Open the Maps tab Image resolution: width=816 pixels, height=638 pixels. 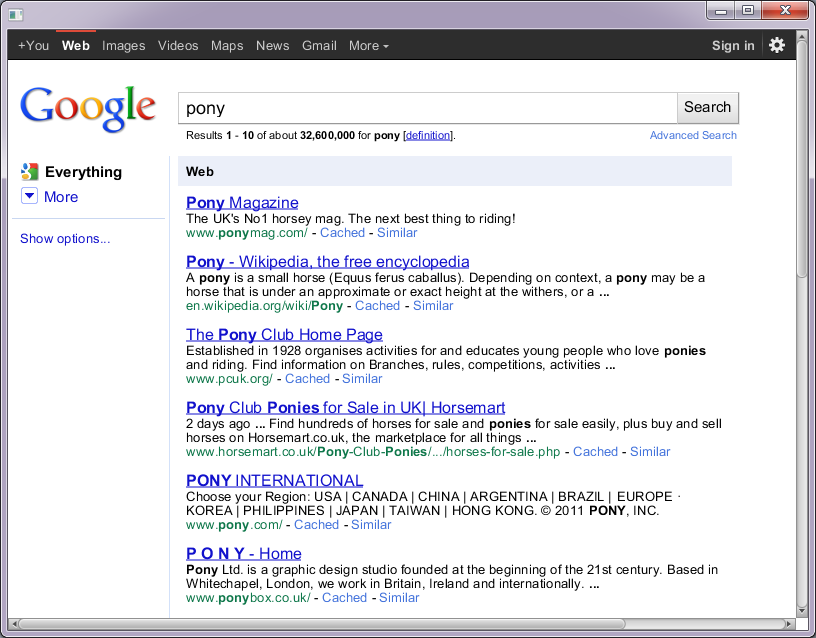[227, 46]
